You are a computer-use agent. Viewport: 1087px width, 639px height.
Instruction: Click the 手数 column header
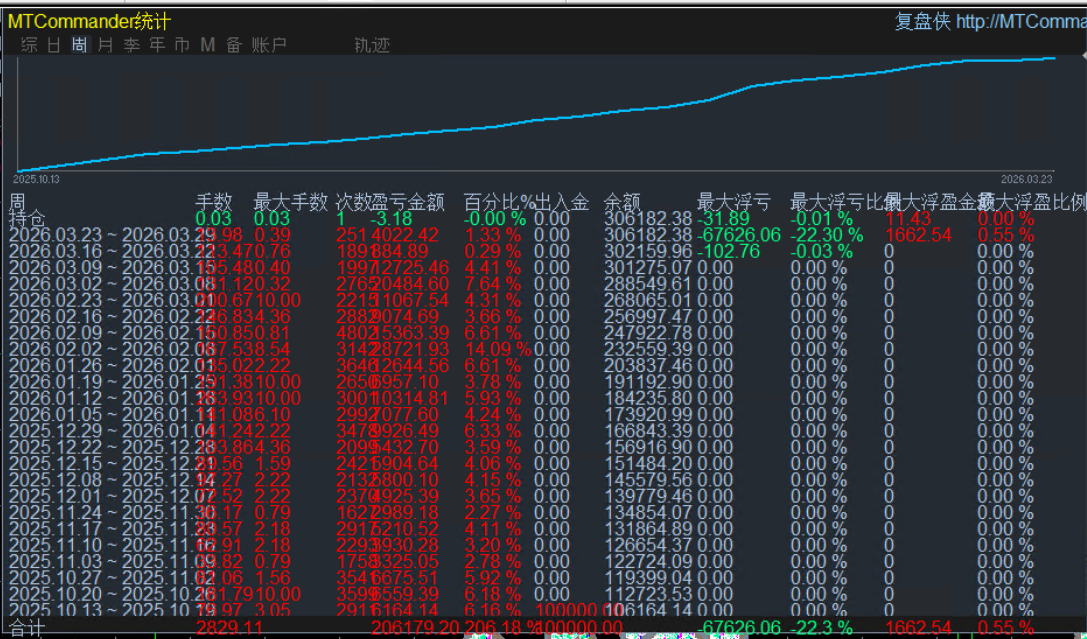[214, 202]
